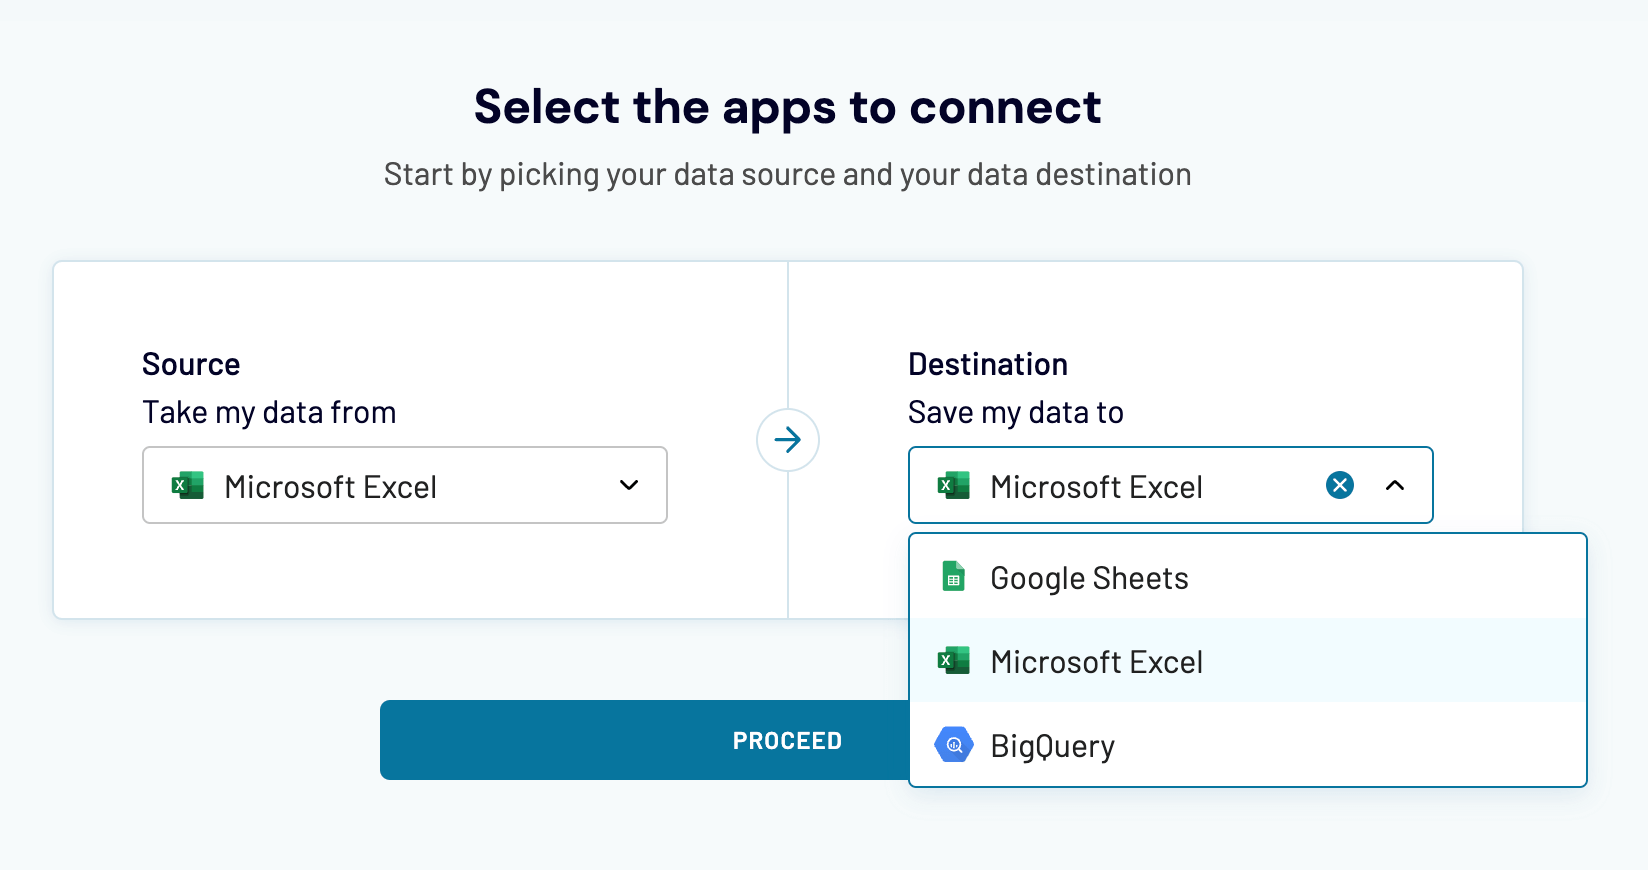
Task: Click the Excel icon in the Destination field
Action: (953, 485)
